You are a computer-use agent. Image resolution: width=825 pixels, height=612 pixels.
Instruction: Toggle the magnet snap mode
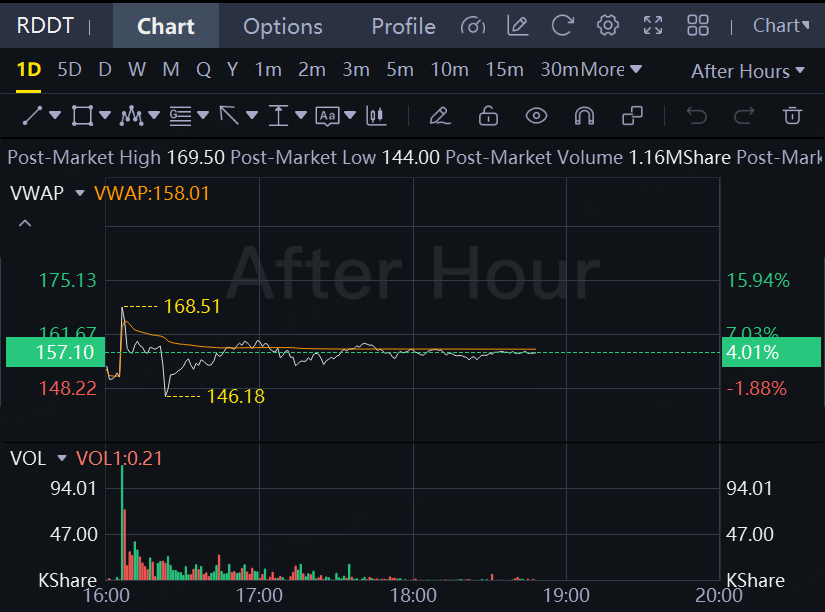coord(585,116)
